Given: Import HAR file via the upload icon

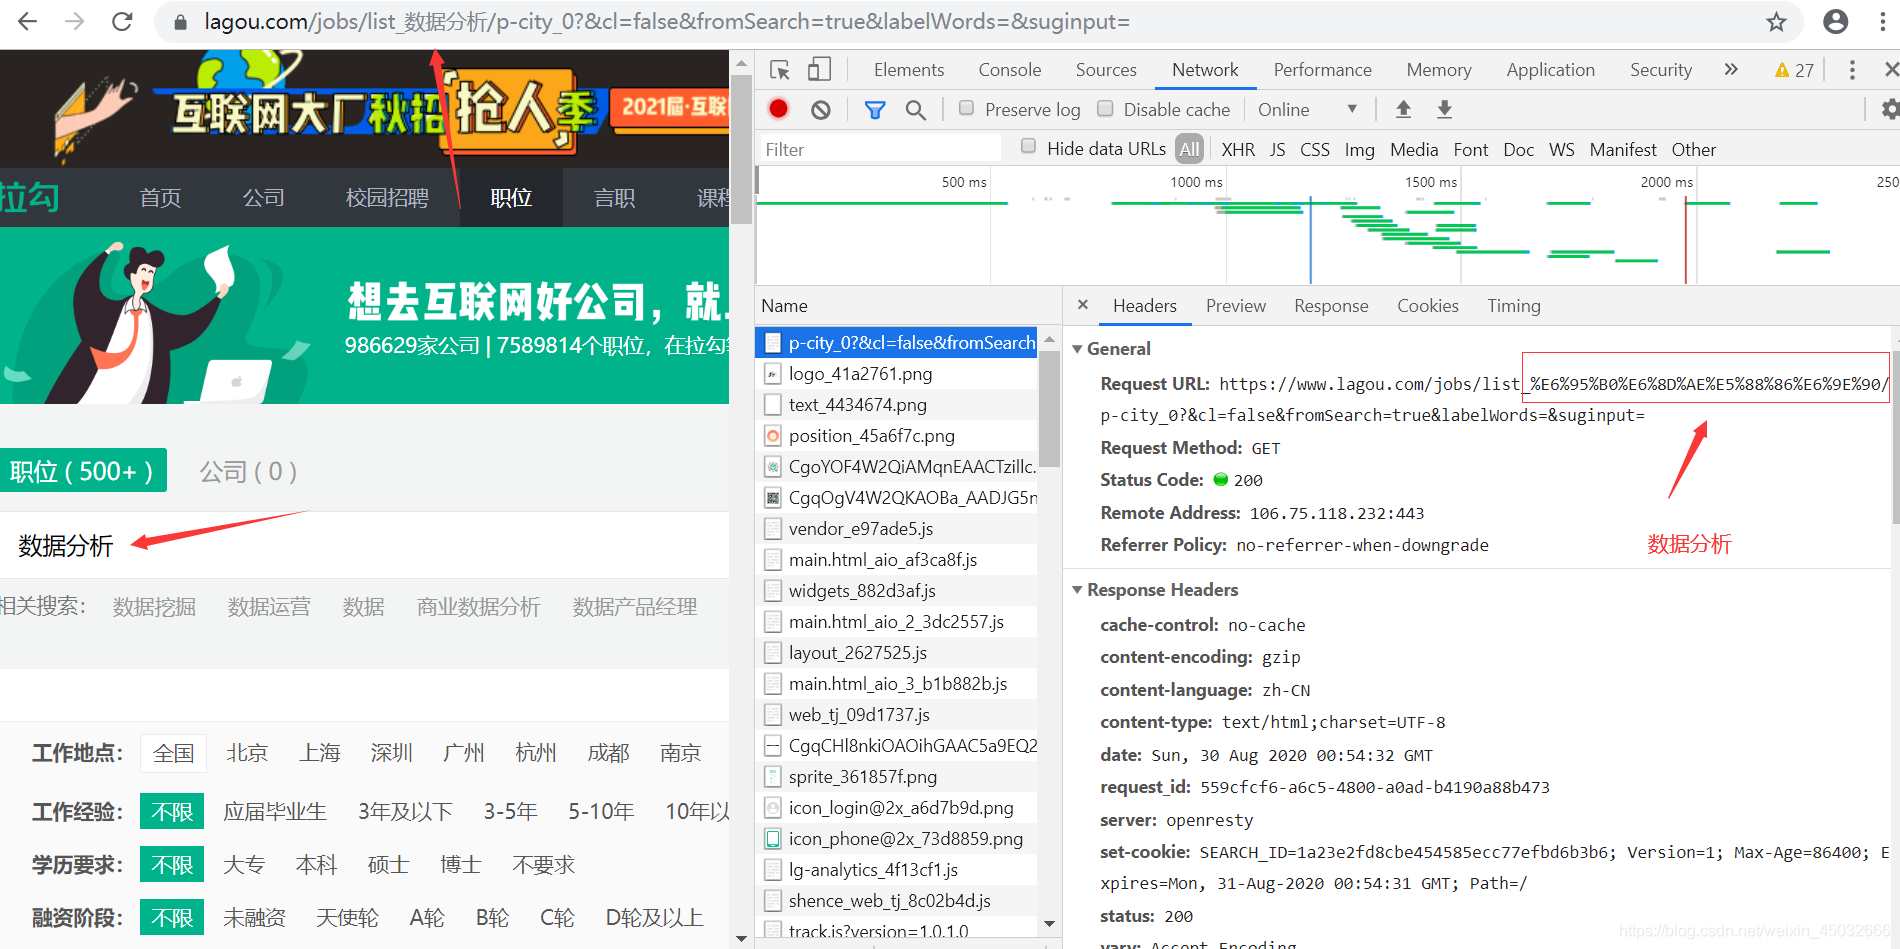Looking at the screenshot, I should coord(1404,109).
